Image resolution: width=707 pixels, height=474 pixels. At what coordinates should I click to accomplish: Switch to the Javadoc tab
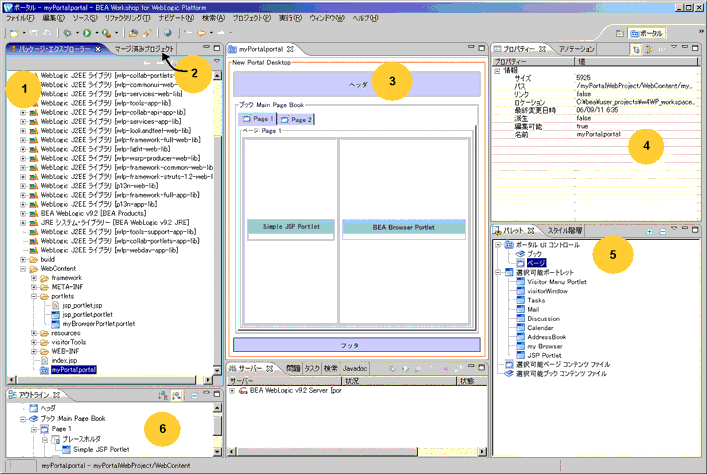pyautogui.click(x=354, y=368)
